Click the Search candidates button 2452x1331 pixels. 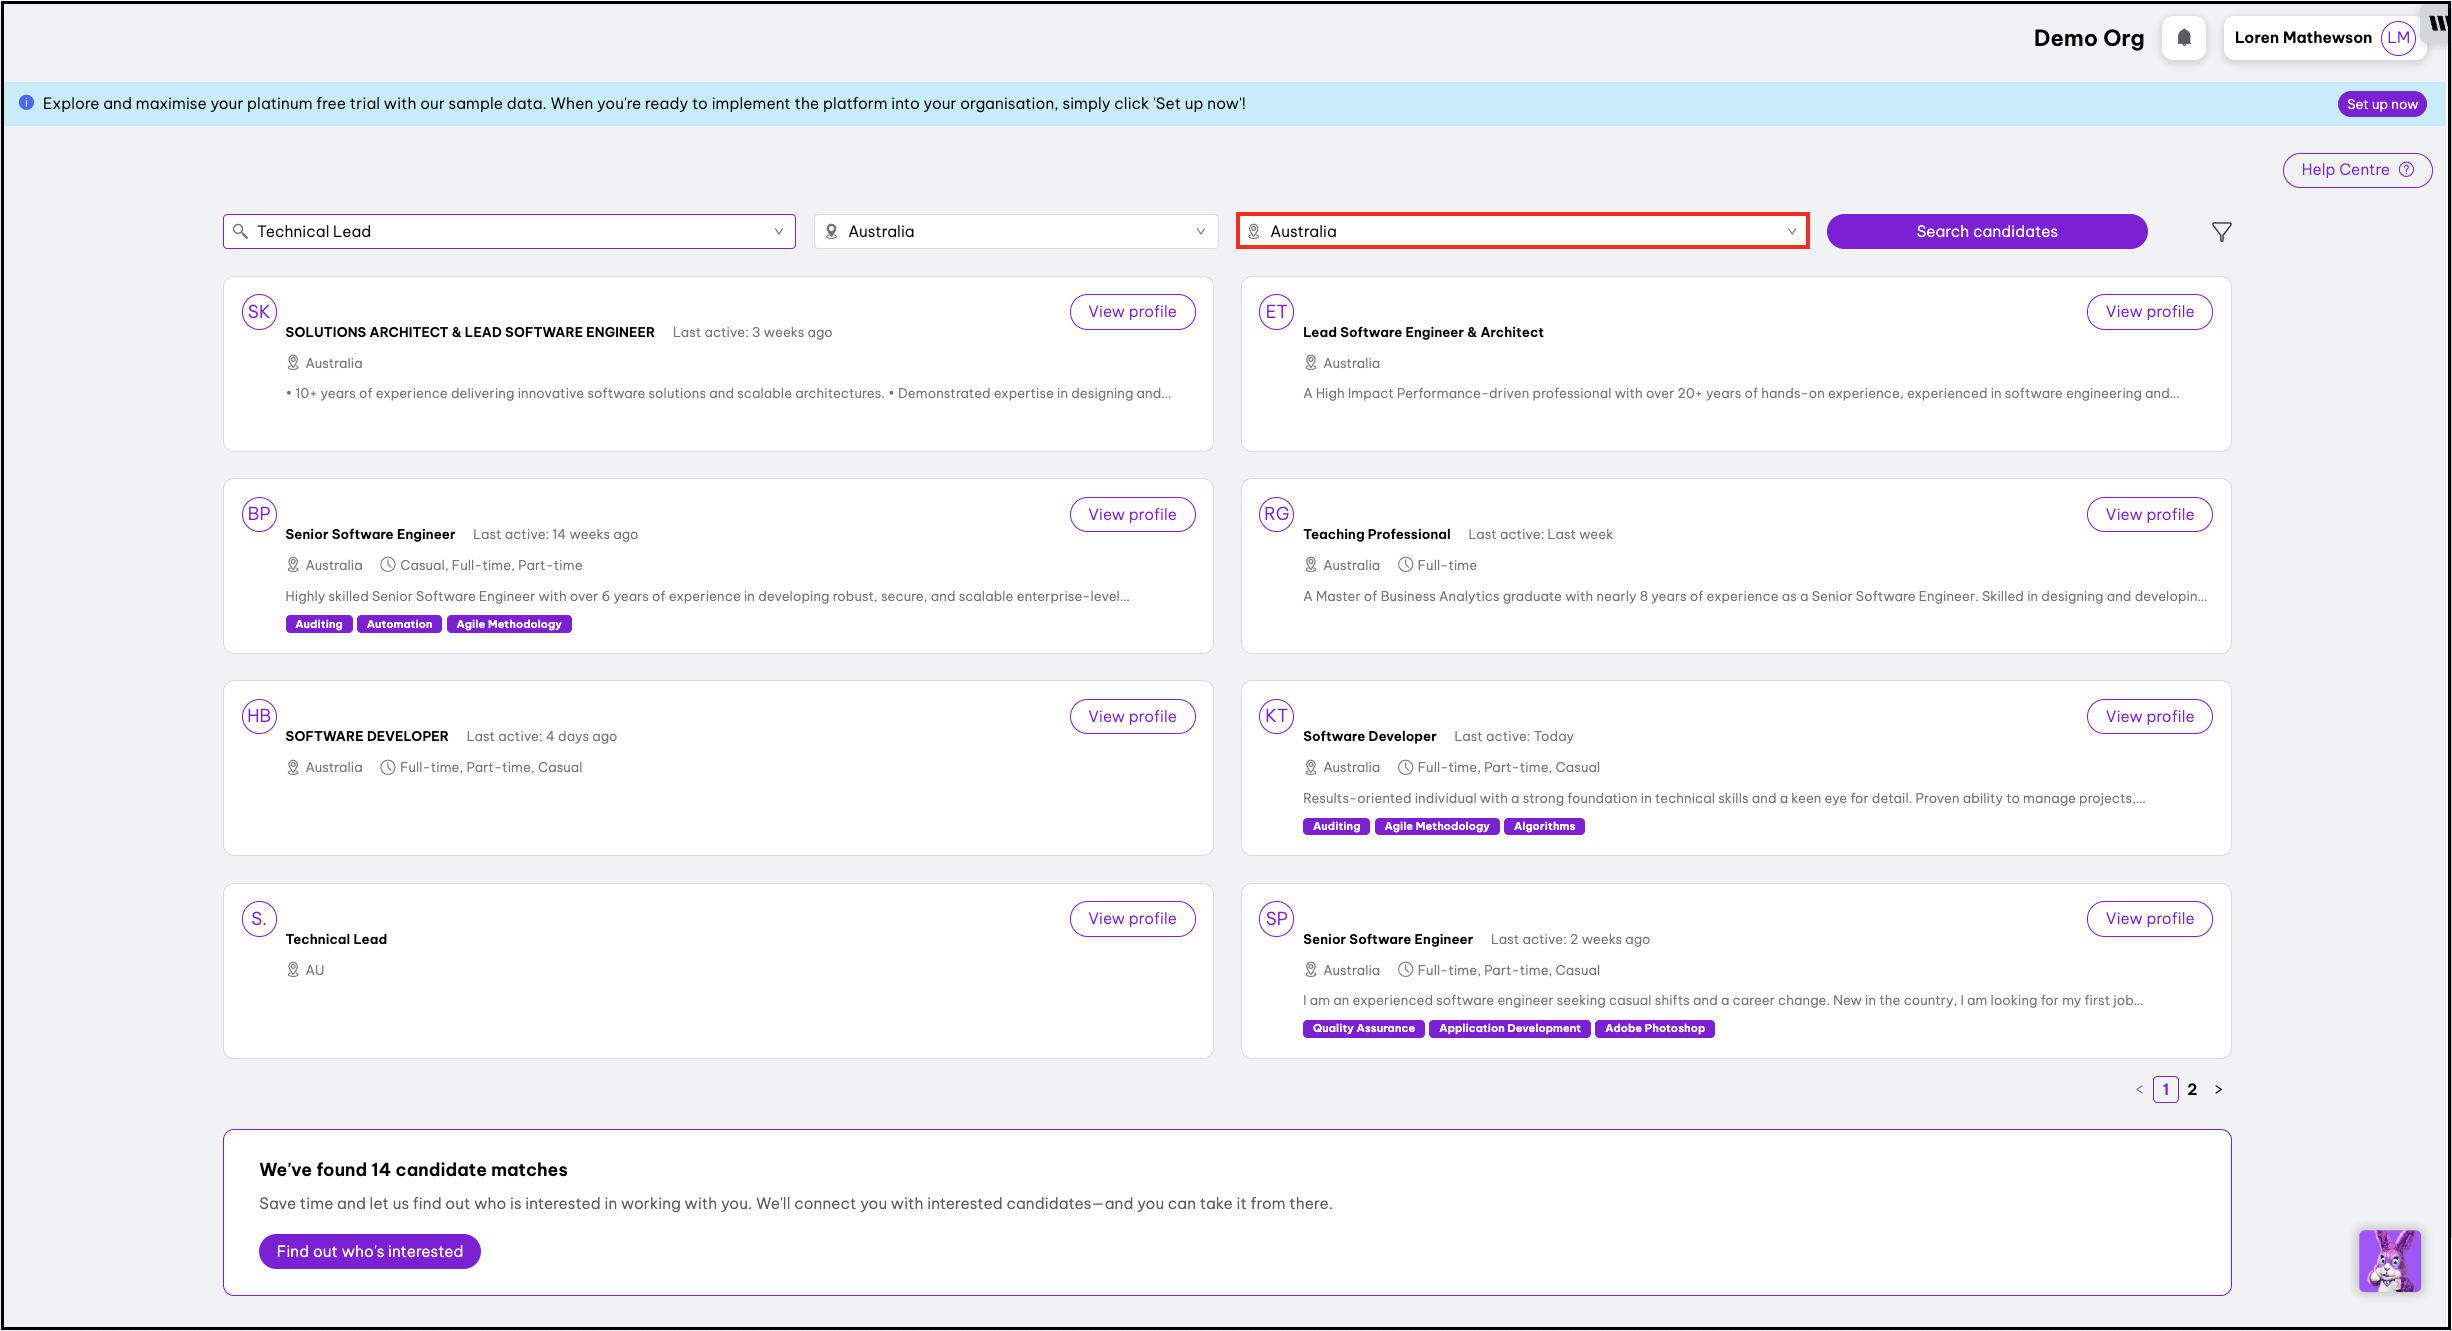[x=1986, y=232]
